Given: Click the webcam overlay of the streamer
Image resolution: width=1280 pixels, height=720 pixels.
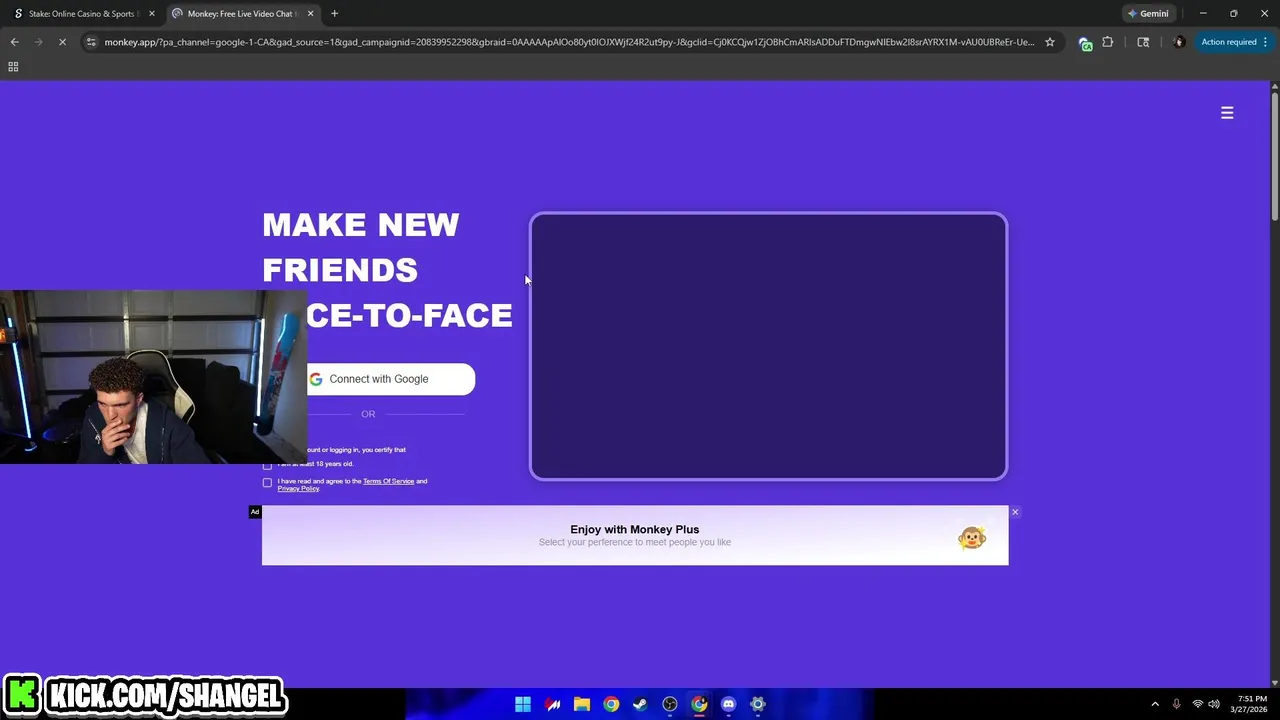Looking at the screenshot, I should tap(153, 377).
